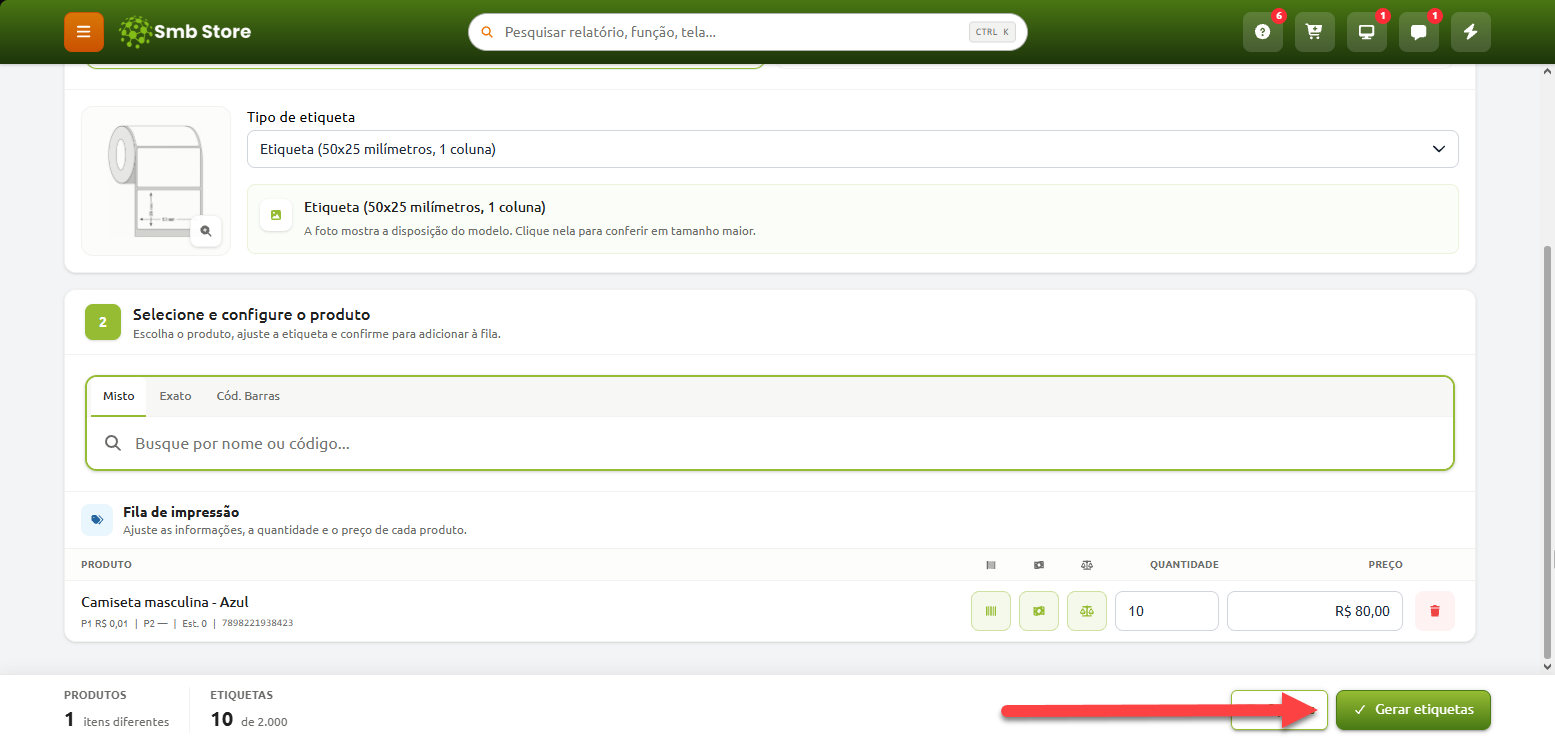
Task: Click the magnifier icon in product search
Action: [x=113, y=443]
